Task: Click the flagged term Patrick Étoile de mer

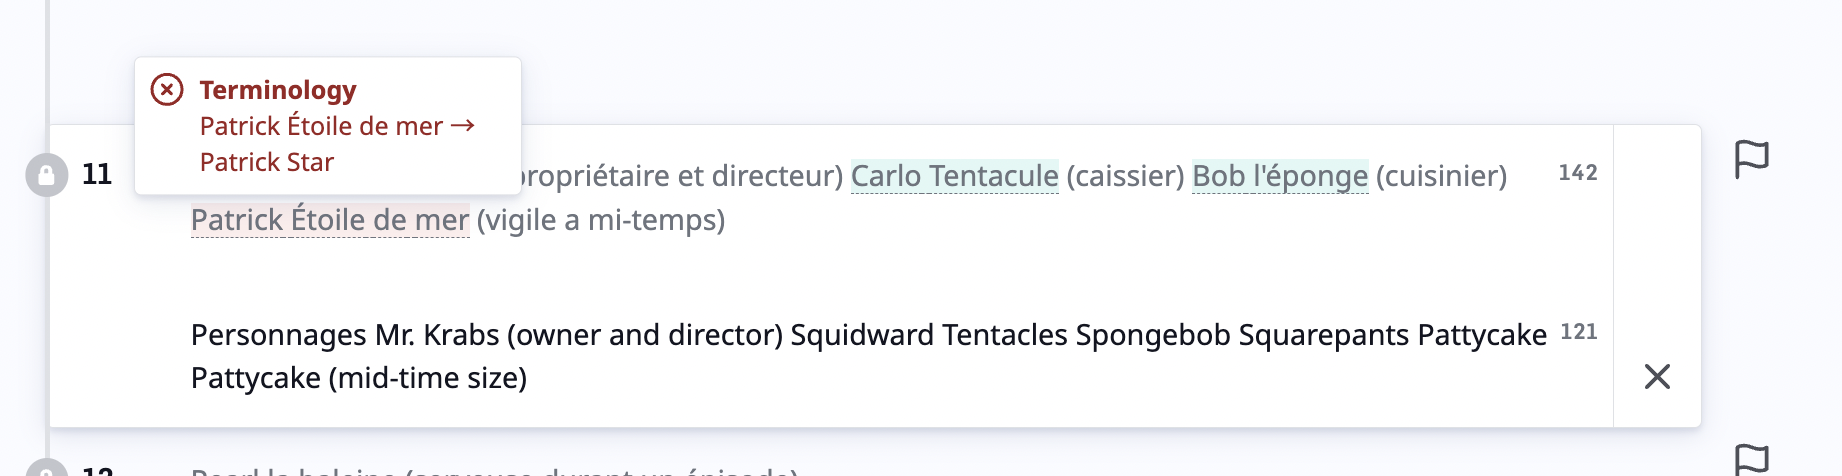Action: click(x=330, y=220)
